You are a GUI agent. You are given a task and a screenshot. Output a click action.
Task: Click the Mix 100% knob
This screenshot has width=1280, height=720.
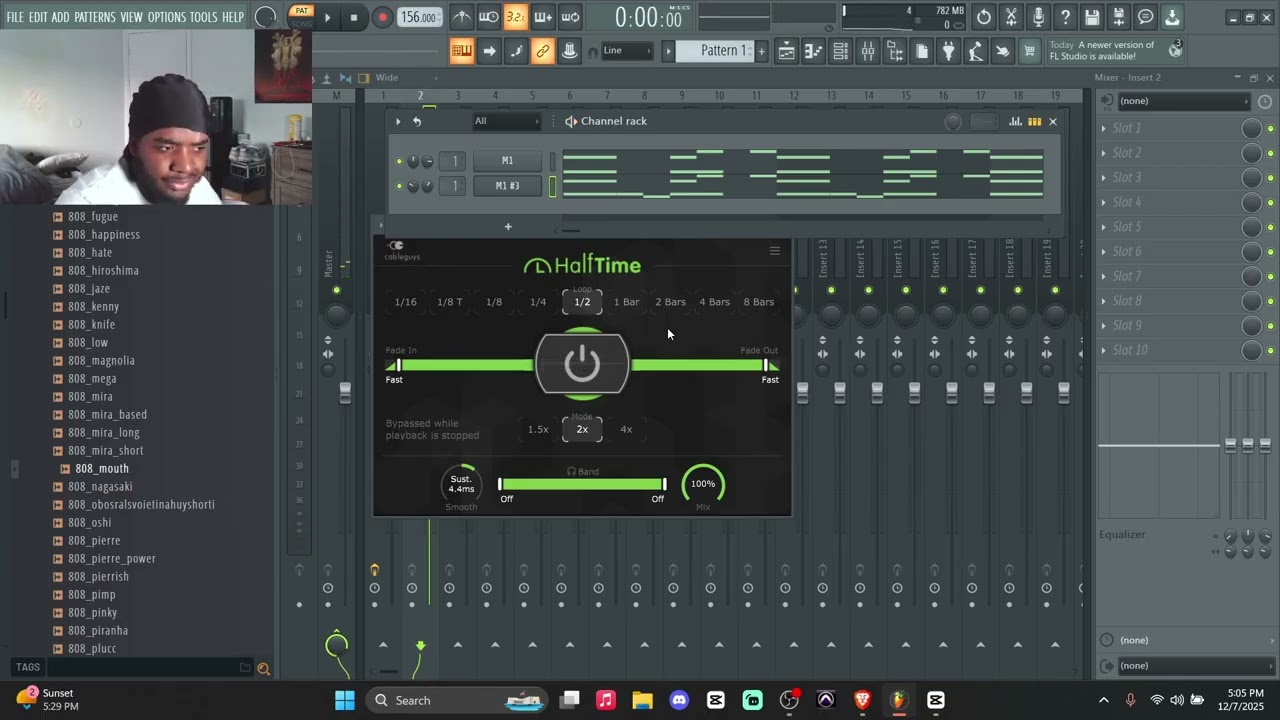tap(703, 484)
